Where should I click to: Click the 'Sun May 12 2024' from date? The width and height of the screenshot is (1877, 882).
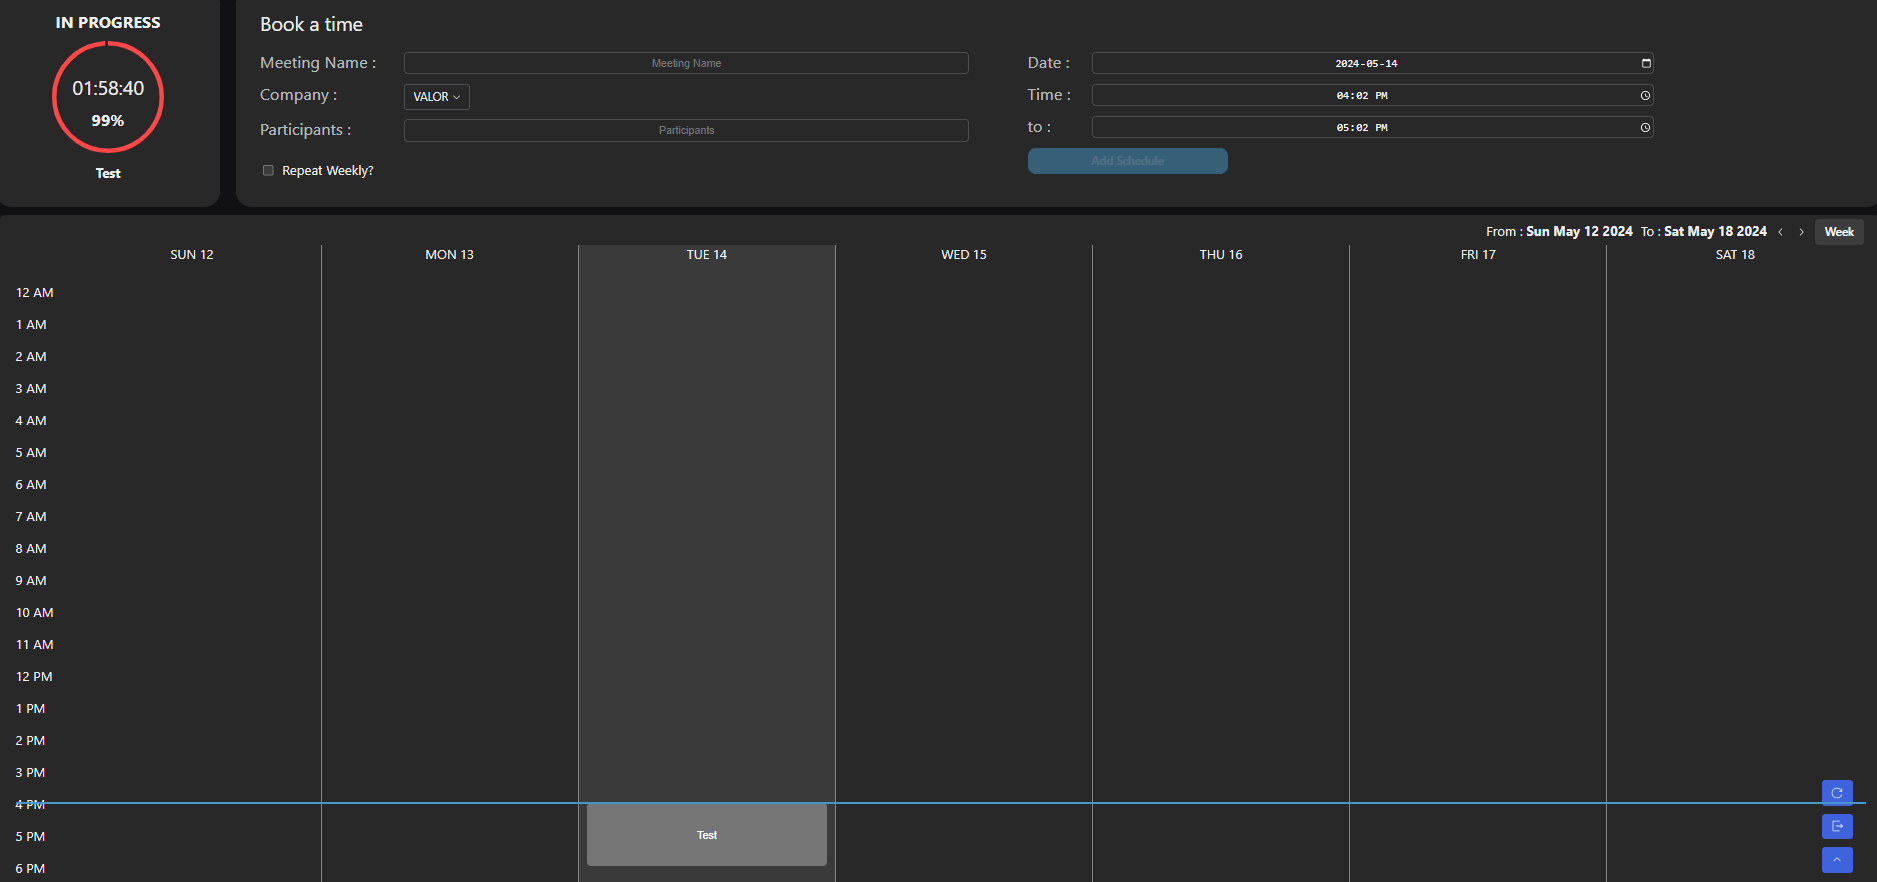tap(1579, 231)
